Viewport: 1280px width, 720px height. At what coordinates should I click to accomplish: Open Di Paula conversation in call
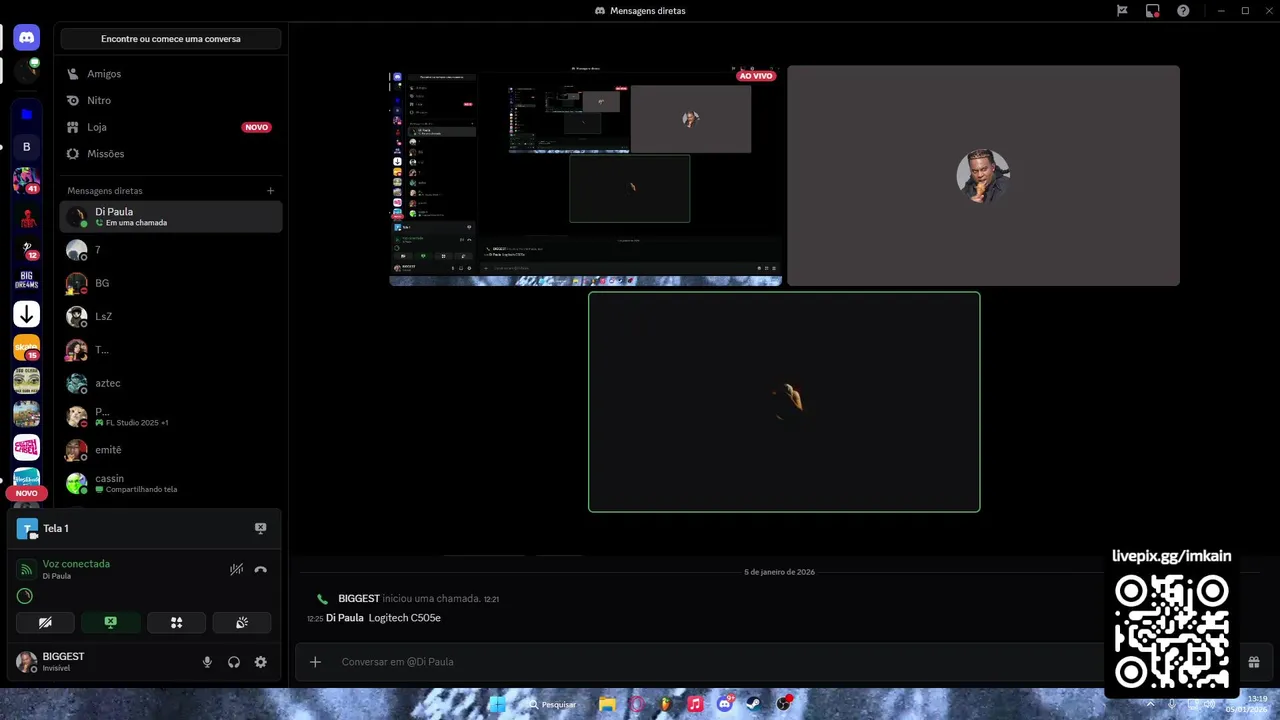tap(171, 216)
